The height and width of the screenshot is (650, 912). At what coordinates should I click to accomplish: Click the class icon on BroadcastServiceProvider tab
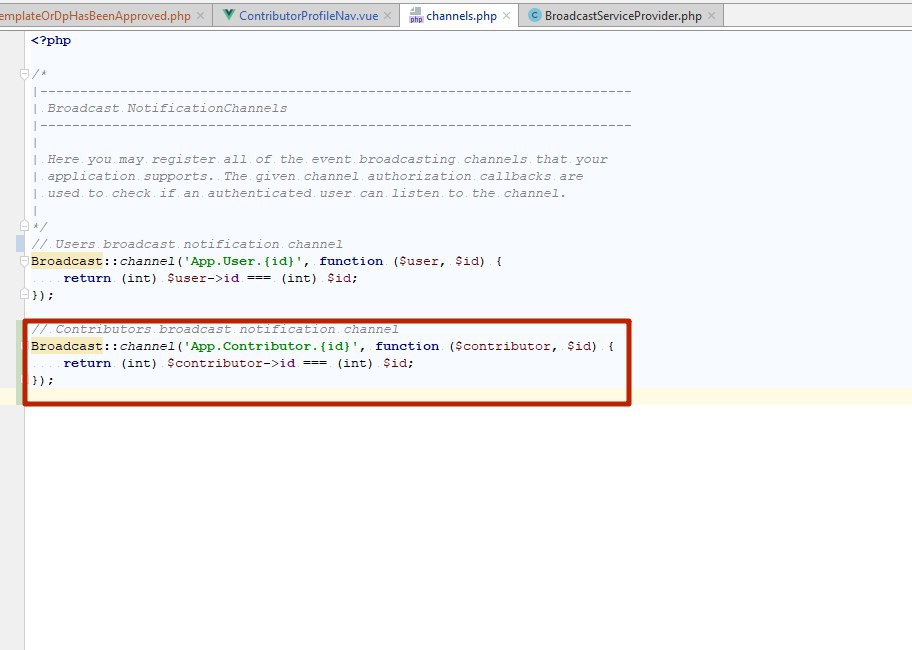535,15
